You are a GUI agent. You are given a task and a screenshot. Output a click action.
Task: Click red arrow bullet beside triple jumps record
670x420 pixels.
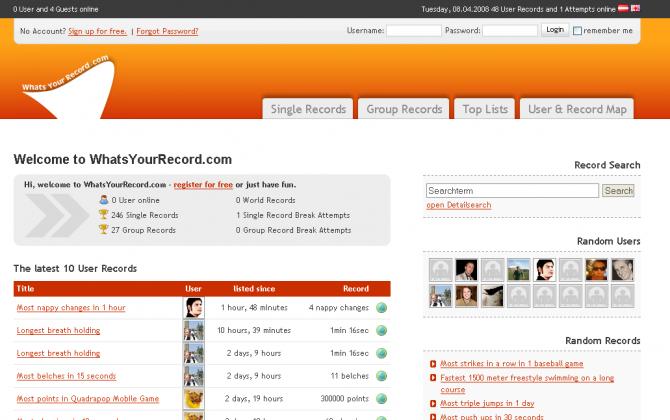tap(433, 403)
